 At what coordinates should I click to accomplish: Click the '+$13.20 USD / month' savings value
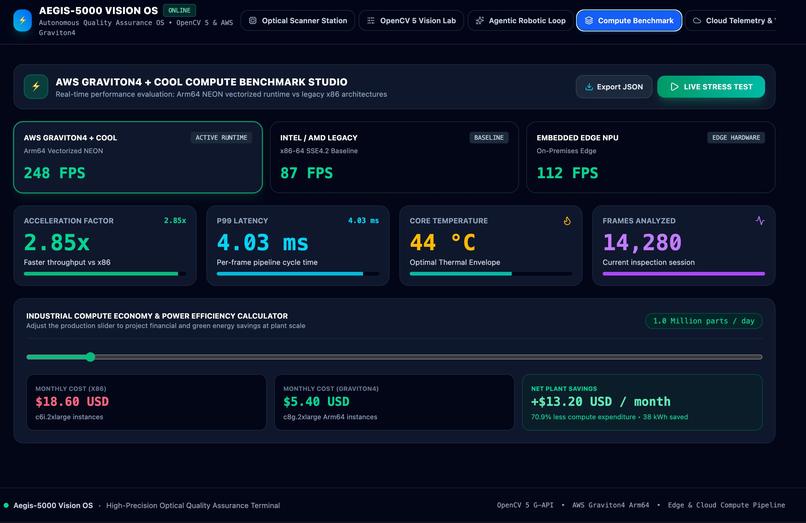601,402
